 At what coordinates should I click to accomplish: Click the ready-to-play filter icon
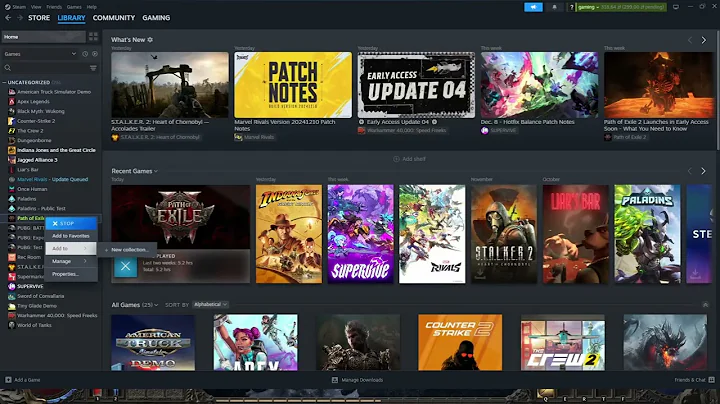pyautogui.click(x=95, y=54)
